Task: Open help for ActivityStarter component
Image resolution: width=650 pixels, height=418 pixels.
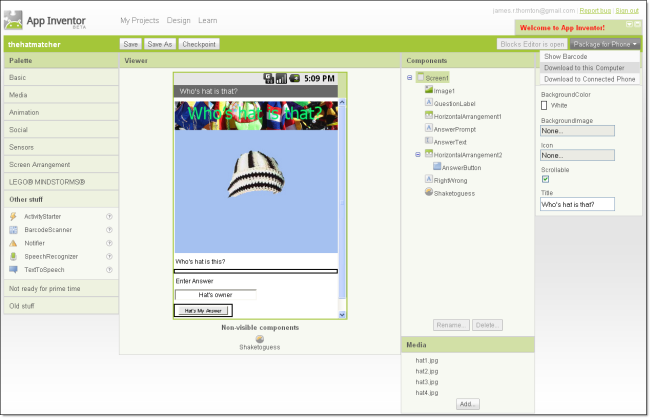Action: coord(109,216)
